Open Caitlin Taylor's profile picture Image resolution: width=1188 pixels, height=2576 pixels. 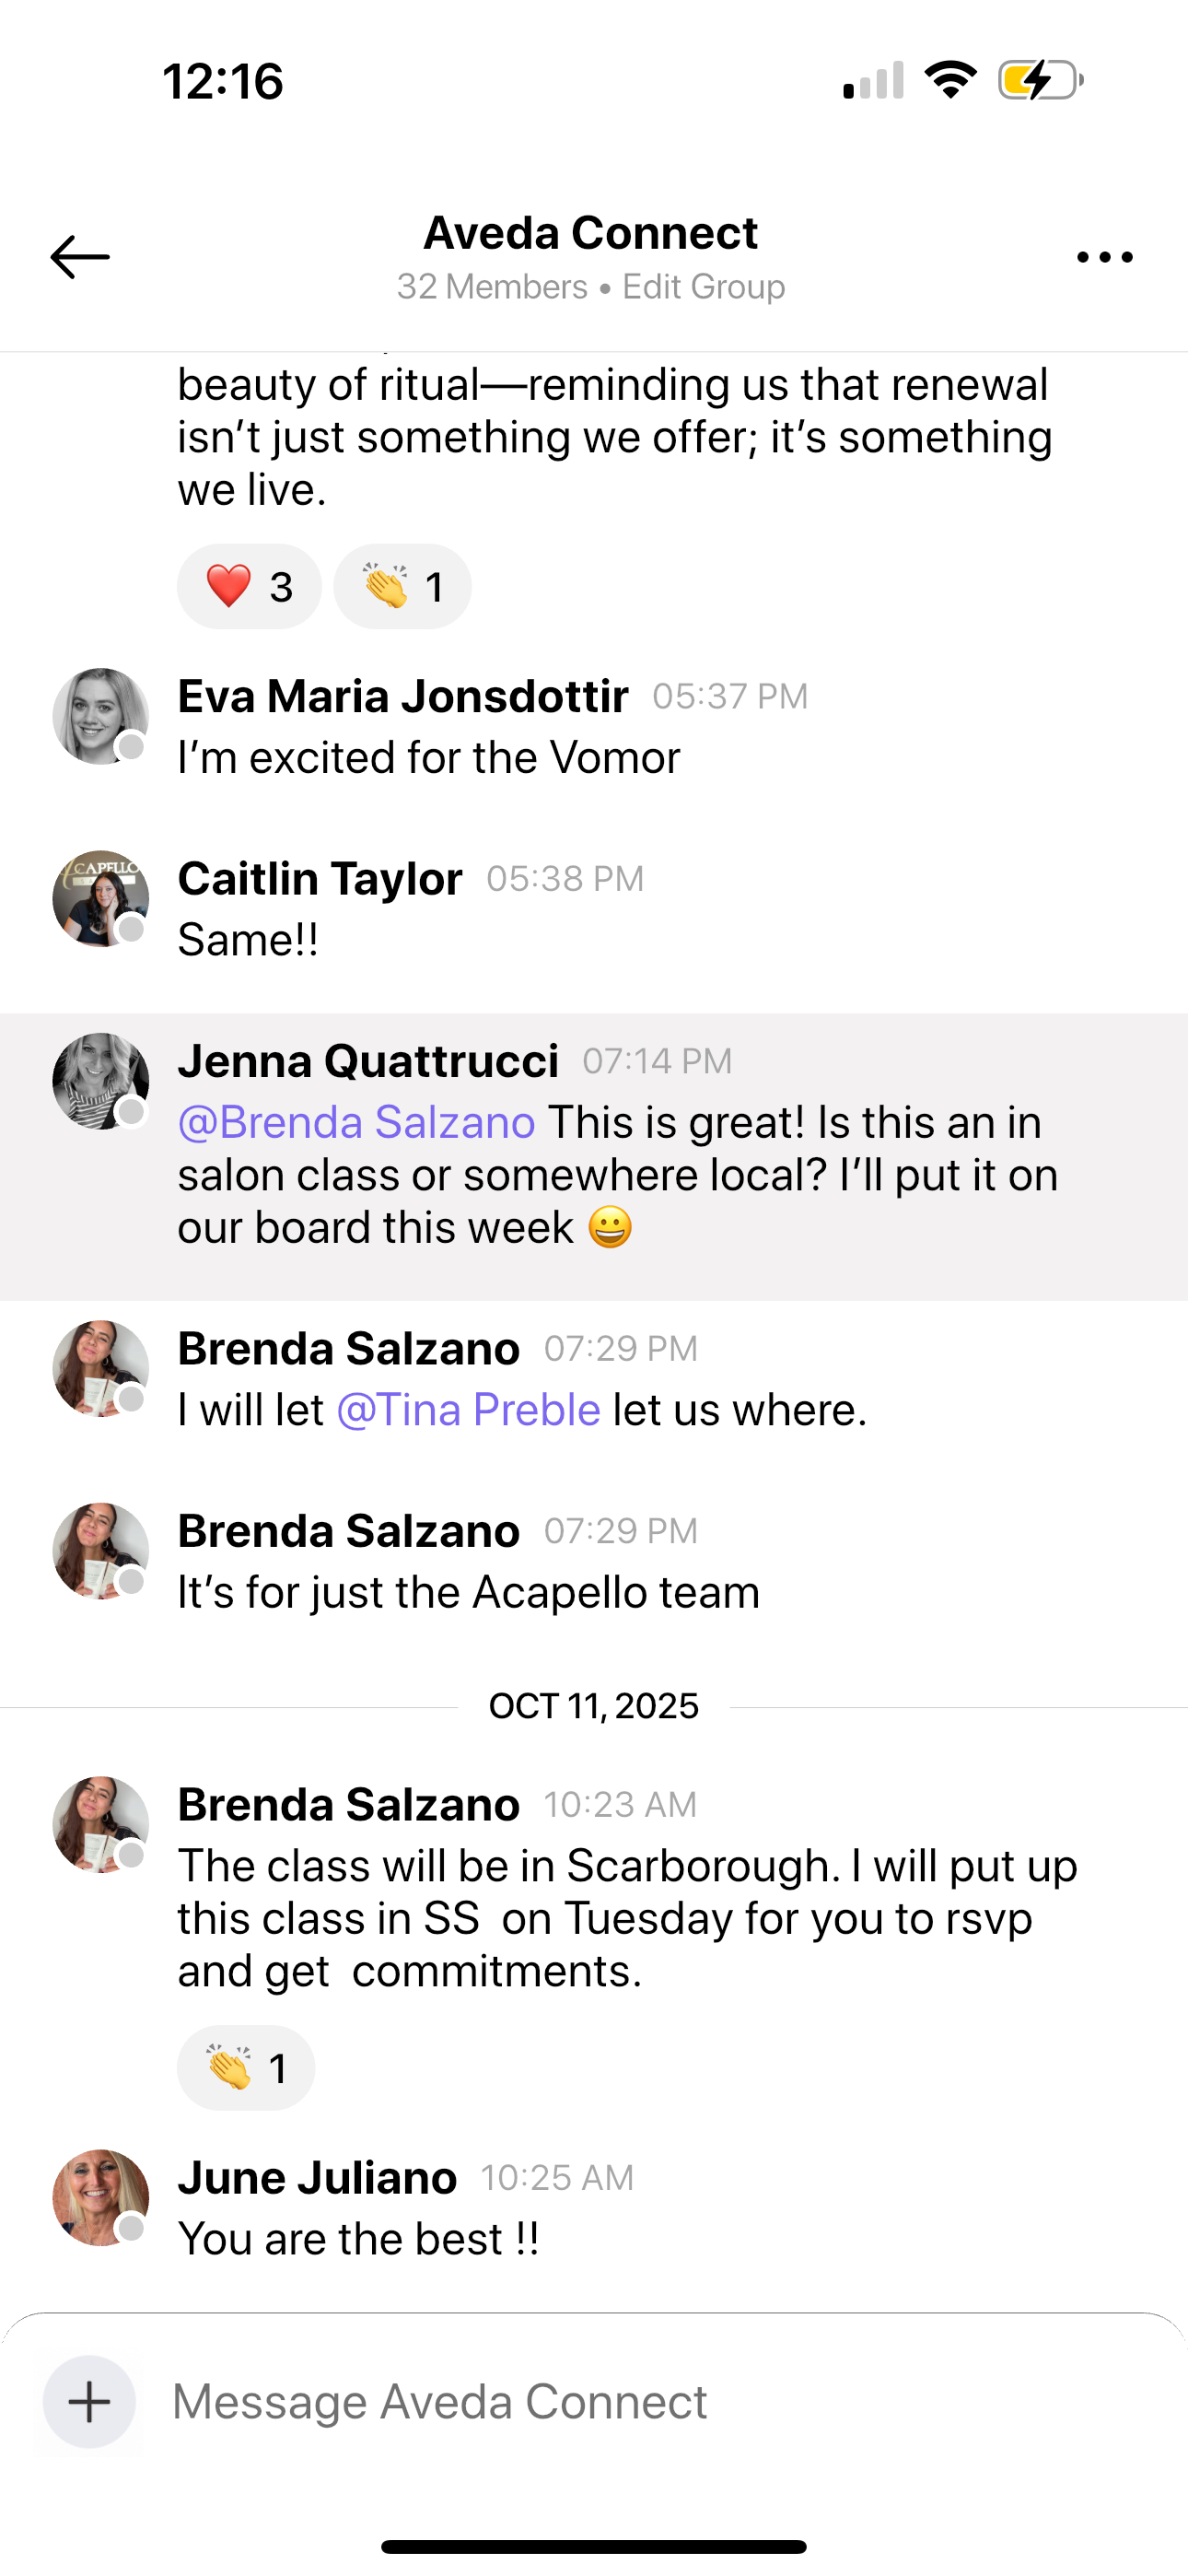pos(100,898)
